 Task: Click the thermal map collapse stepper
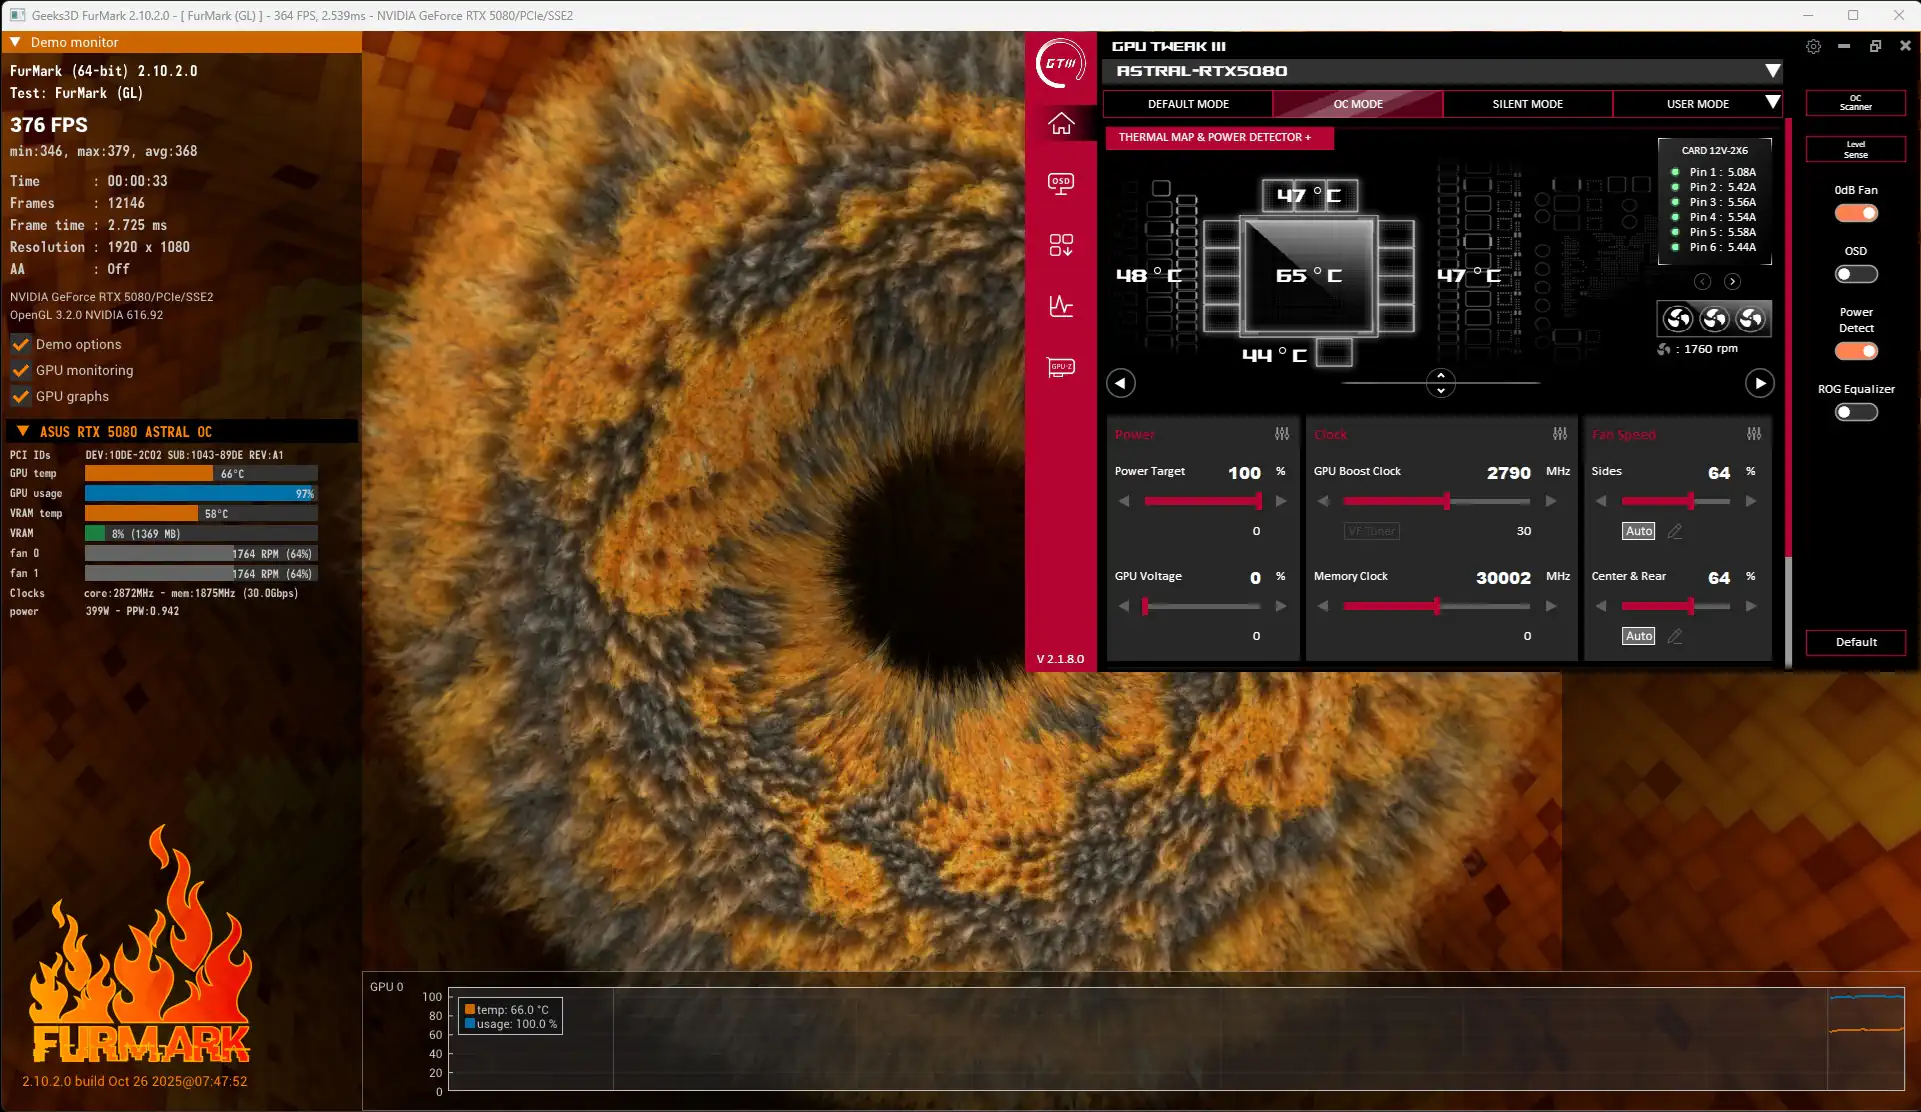point(1440,383)
